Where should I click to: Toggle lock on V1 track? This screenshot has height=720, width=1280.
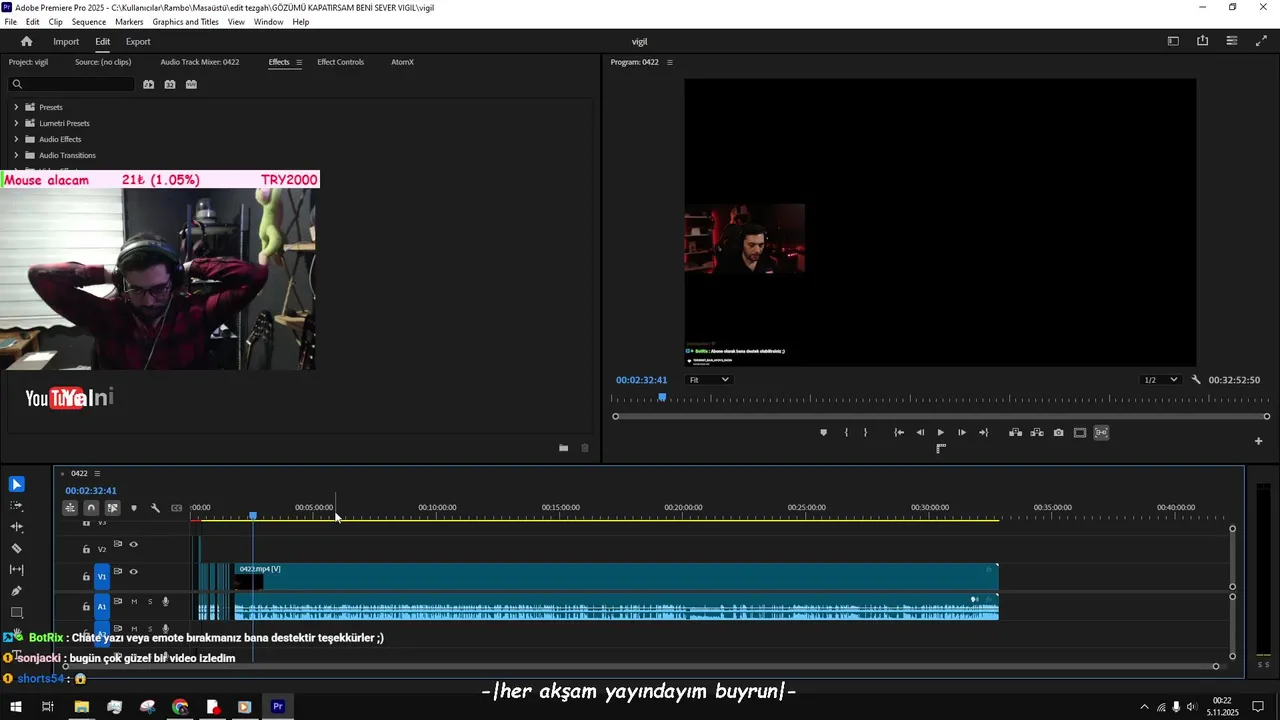(x=86, y=577)
